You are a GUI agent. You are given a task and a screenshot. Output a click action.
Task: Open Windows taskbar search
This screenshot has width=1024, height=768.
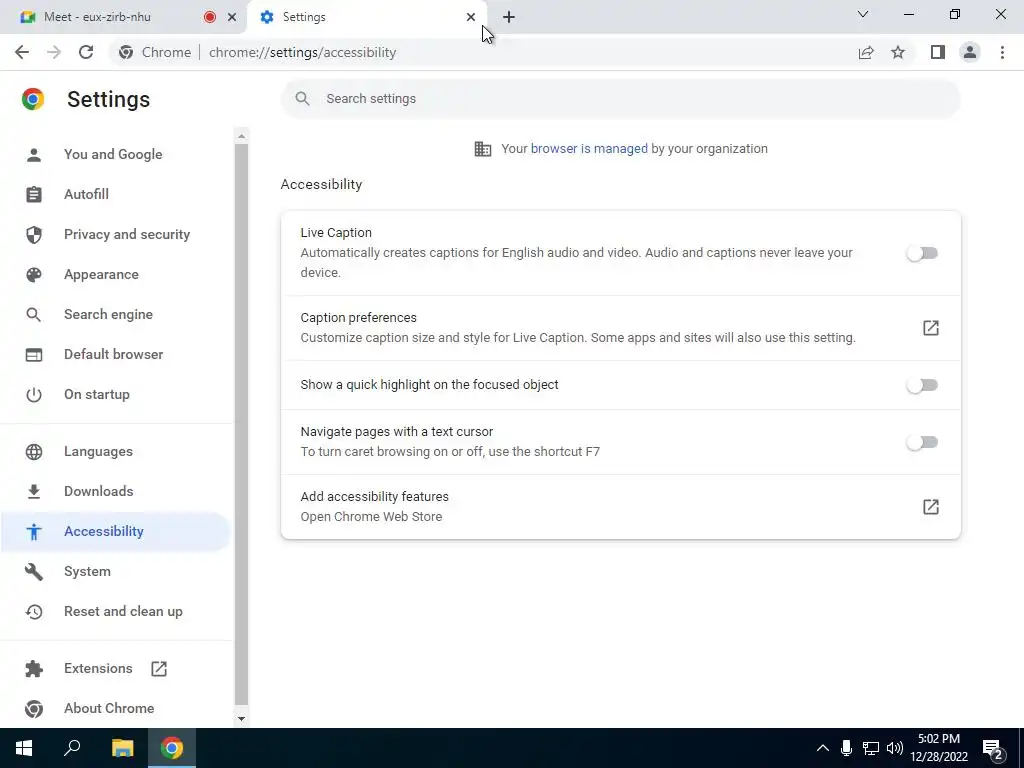tap(72, 748)
